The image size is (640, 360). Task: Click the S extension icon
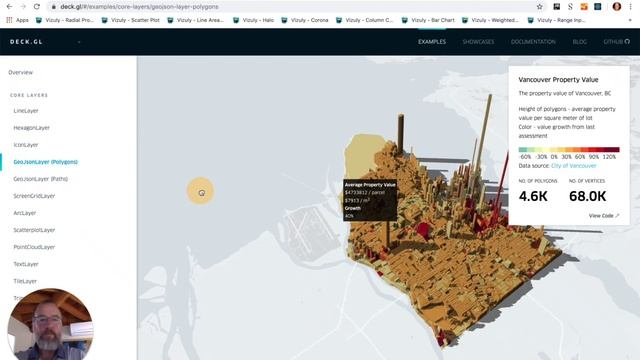(x=570, y=7)
